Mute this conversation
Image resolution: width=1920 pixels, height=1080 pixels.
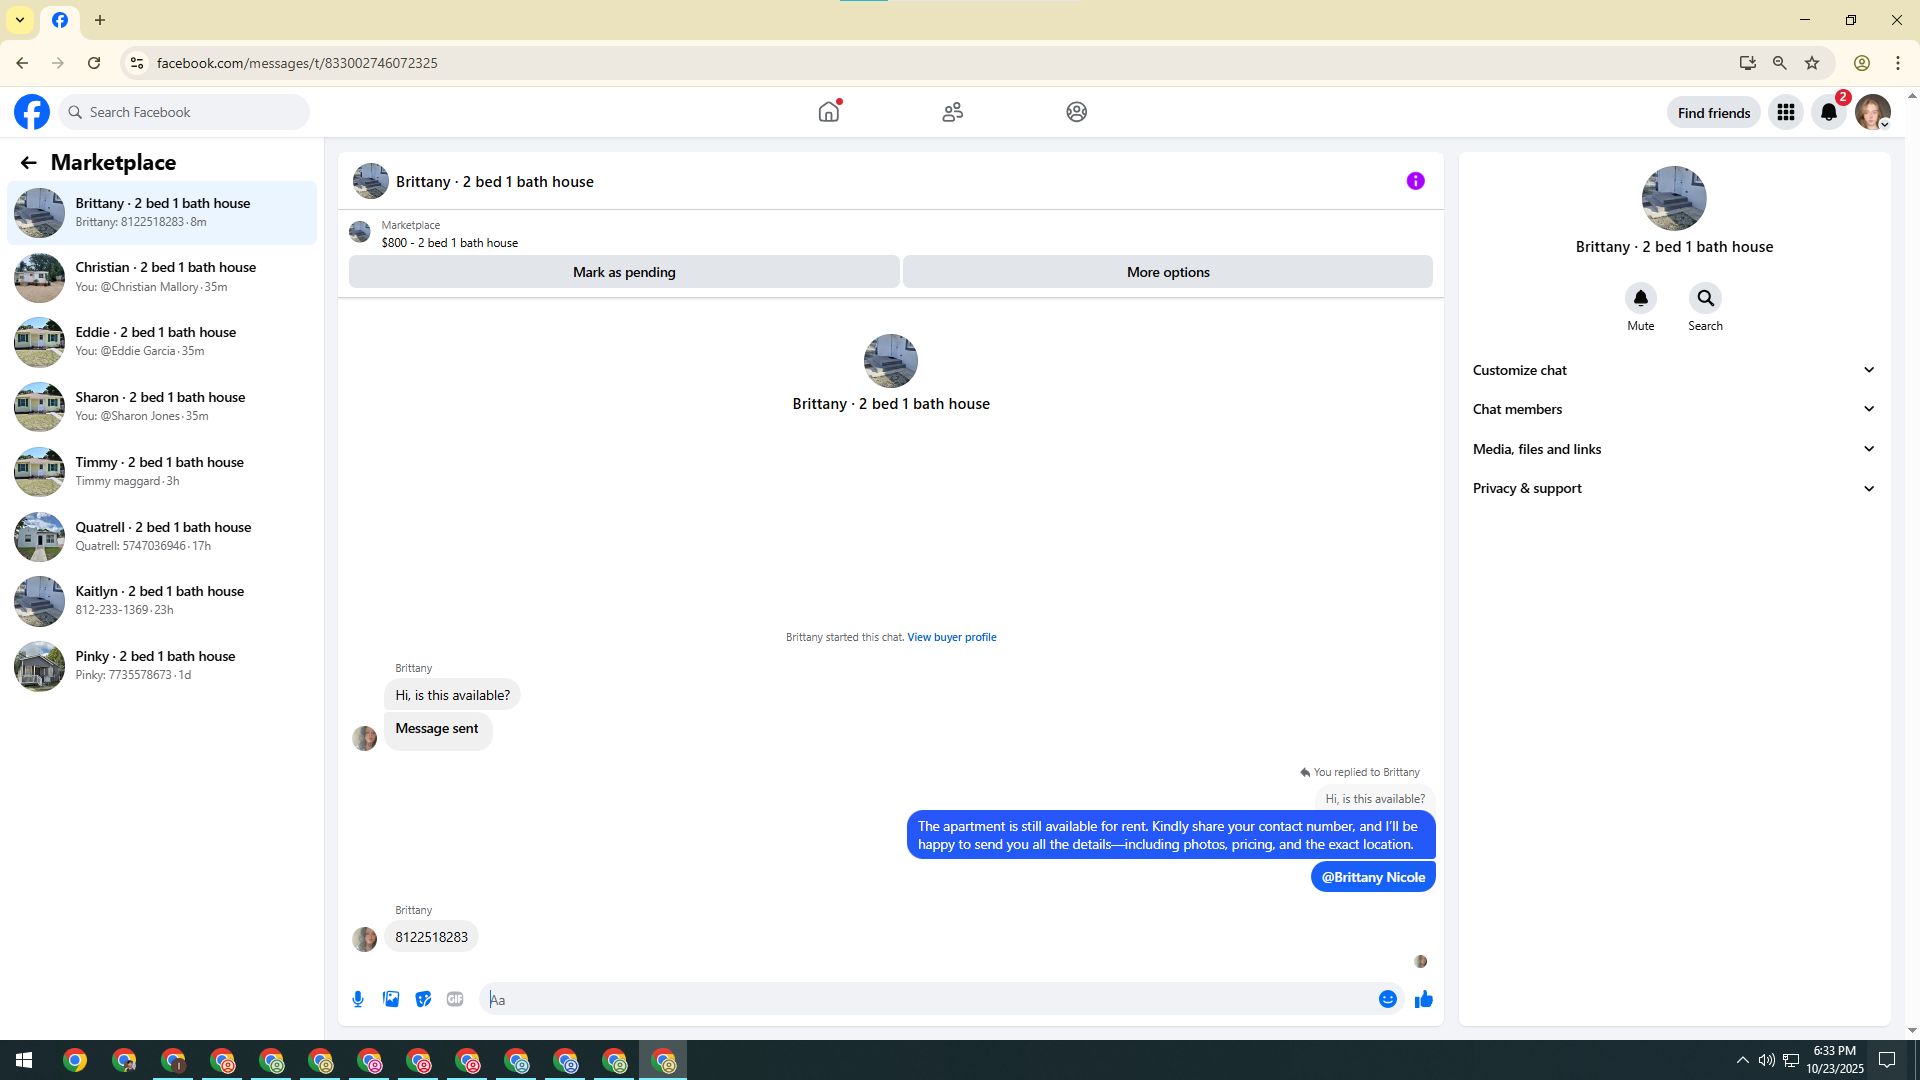click(1640, 299)
